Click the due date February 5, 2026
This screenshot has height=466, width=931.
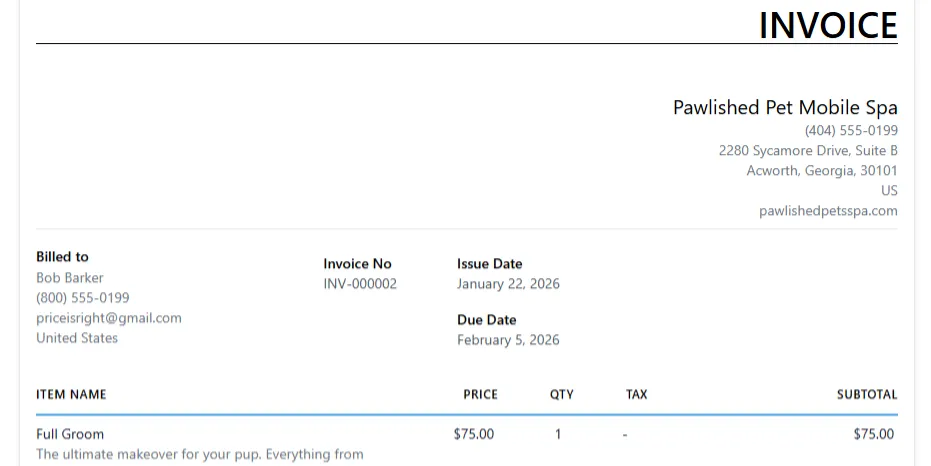(508, 340)
